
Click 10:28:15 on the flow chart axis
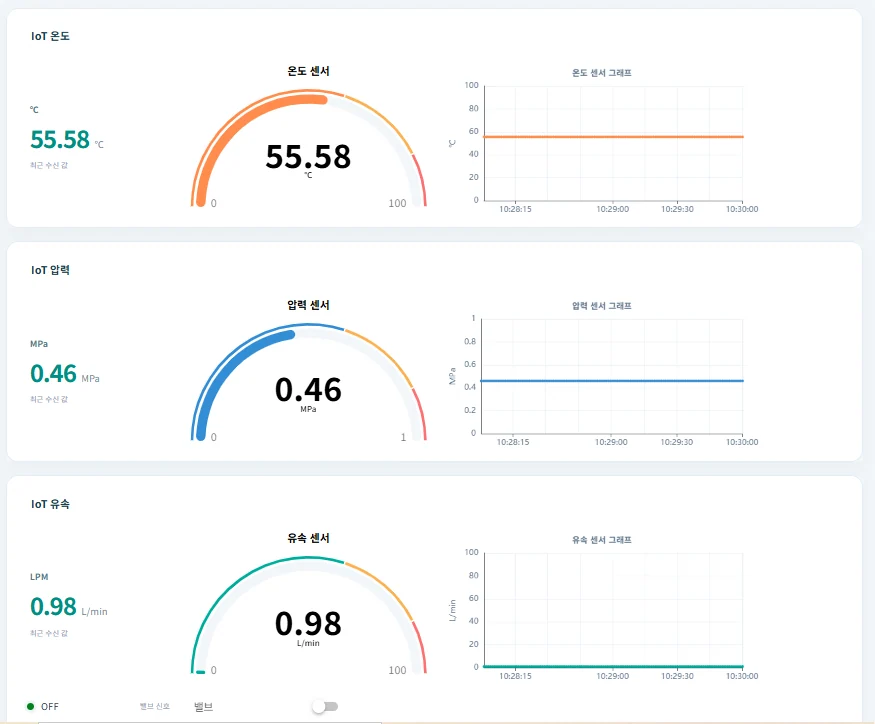tap(516, 676)
